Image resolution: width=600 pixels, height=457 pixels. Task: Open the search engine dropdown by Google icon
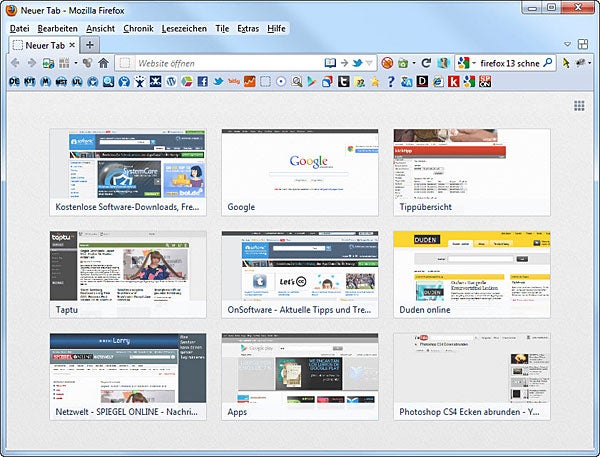coord(465,63)
